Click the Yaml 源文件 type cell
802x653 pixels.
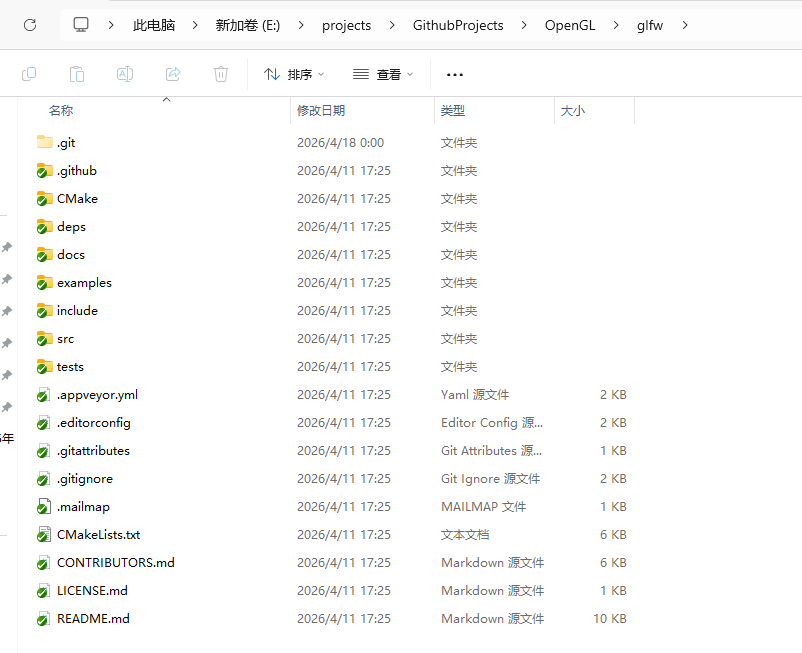click(x=475, y=395)
